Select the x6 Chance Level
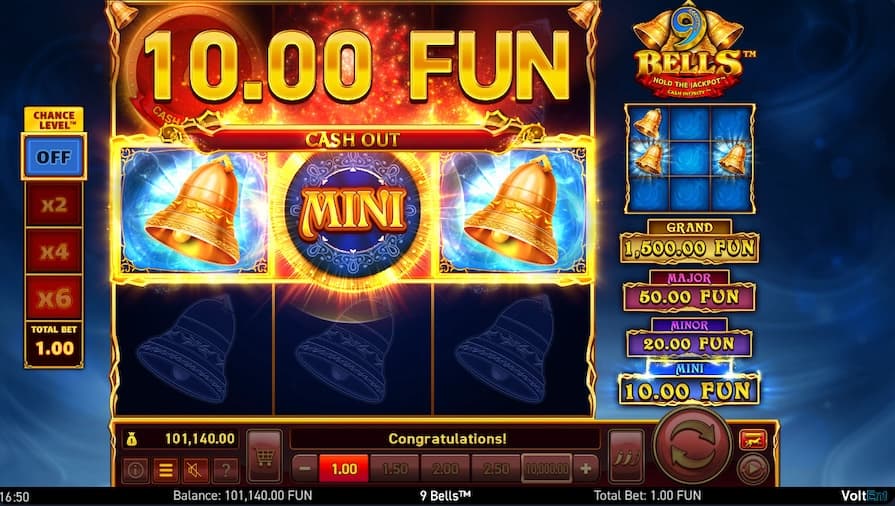This screenshot has height=506, width=895. (x=54, y=298)
